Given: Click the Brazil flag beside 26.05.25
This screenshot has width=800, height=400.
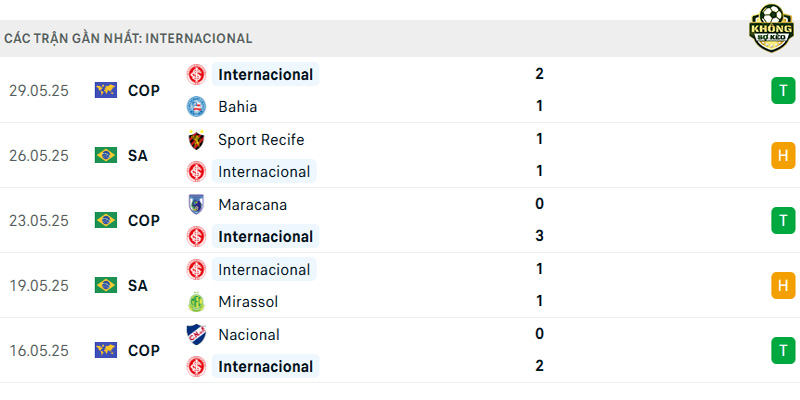Looking at the screenshot, I should click(x=106, y=155).
